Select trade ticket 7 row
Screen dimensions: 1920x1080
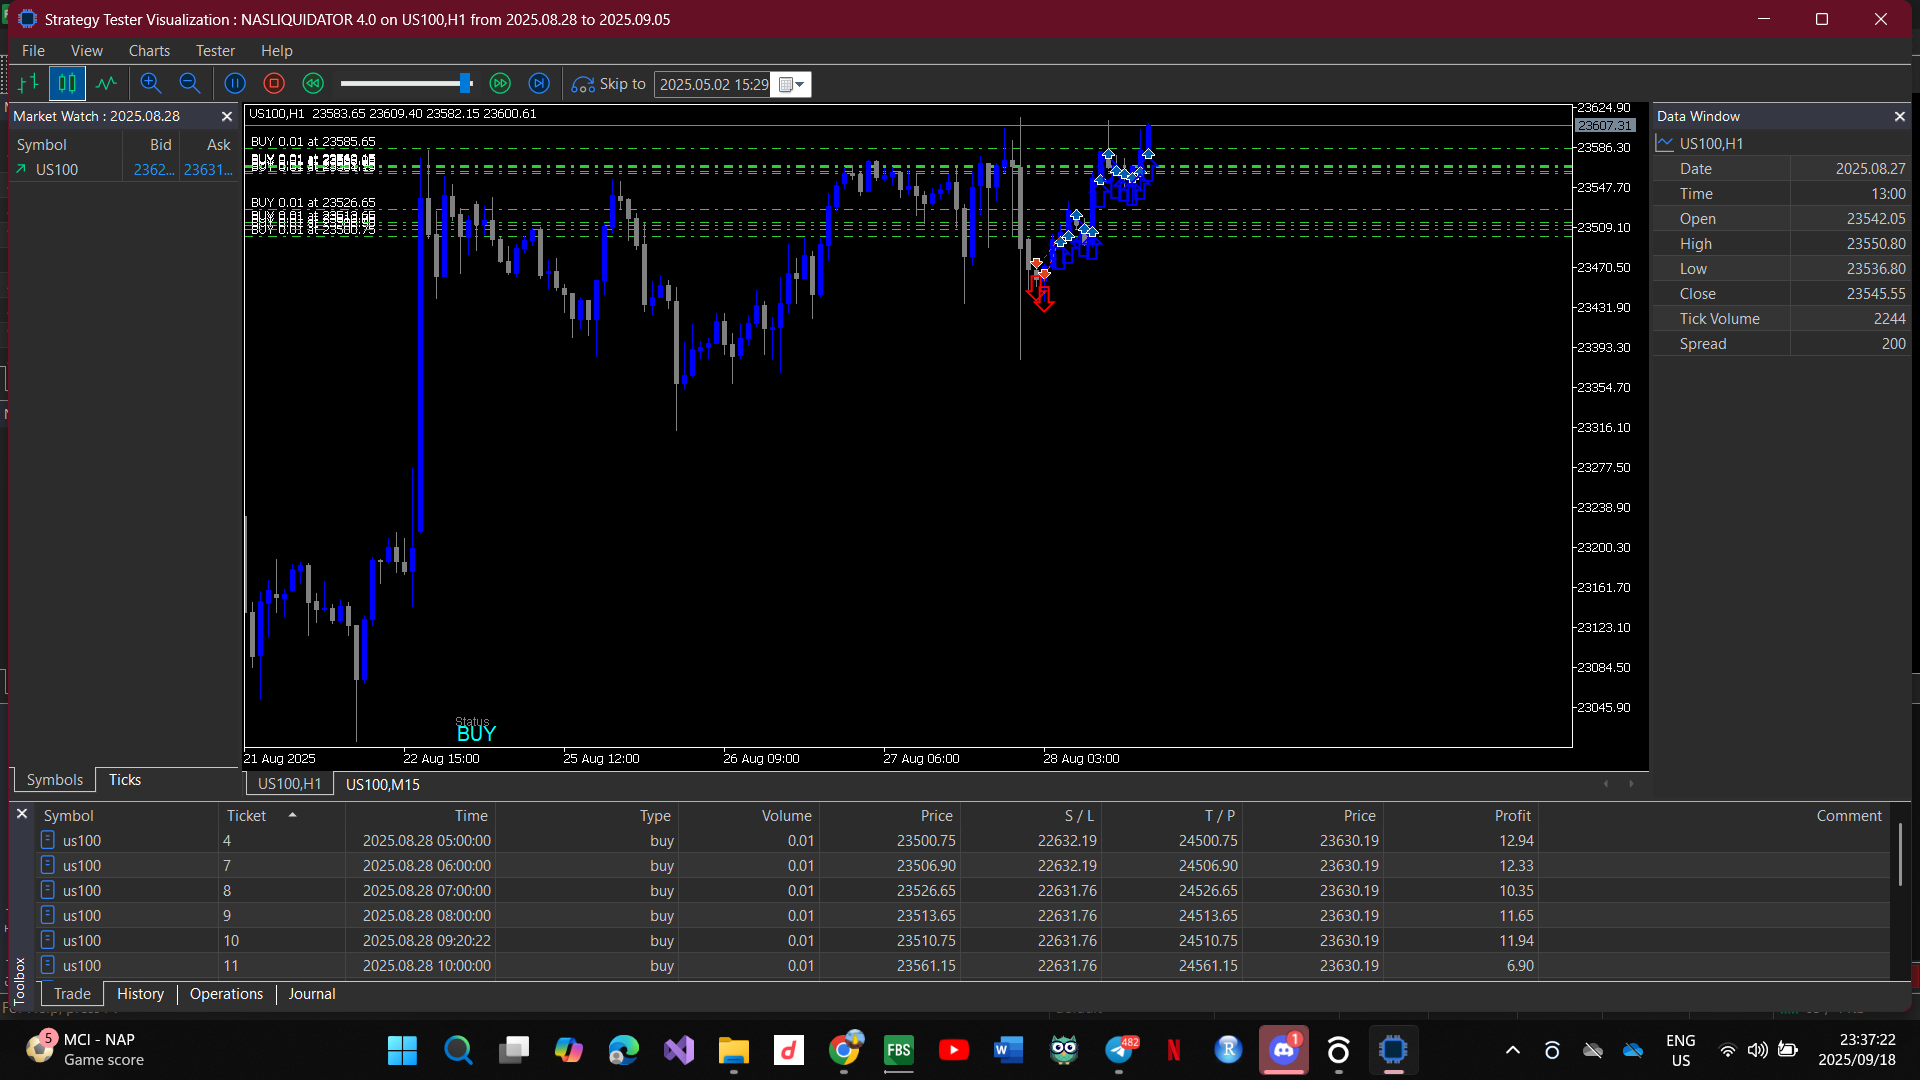962,866
